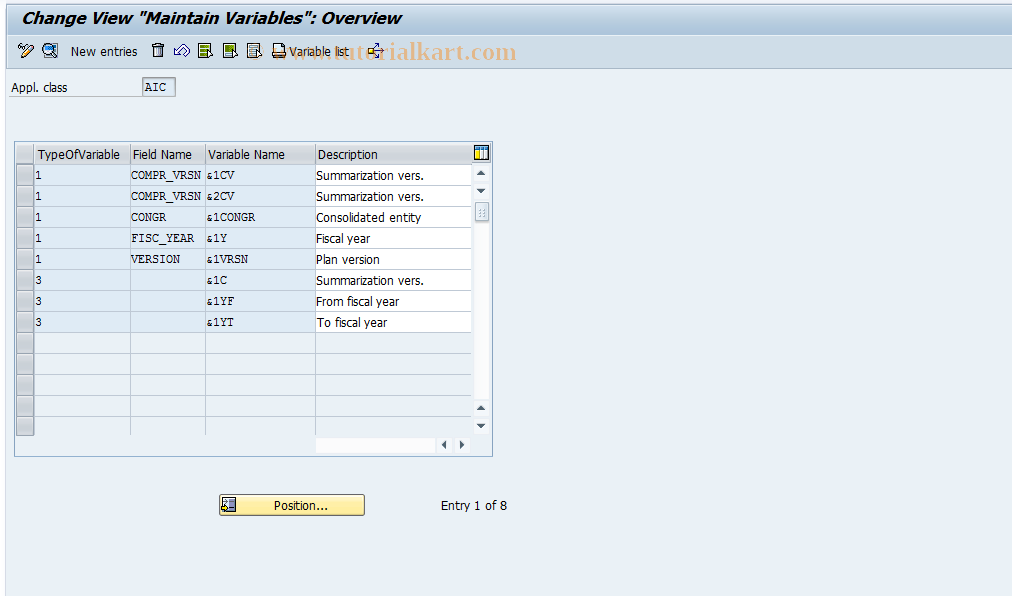Click Variable Name cell '&1C'
1012x596 pixels.
pyautogui.click(x=260, y=280)
